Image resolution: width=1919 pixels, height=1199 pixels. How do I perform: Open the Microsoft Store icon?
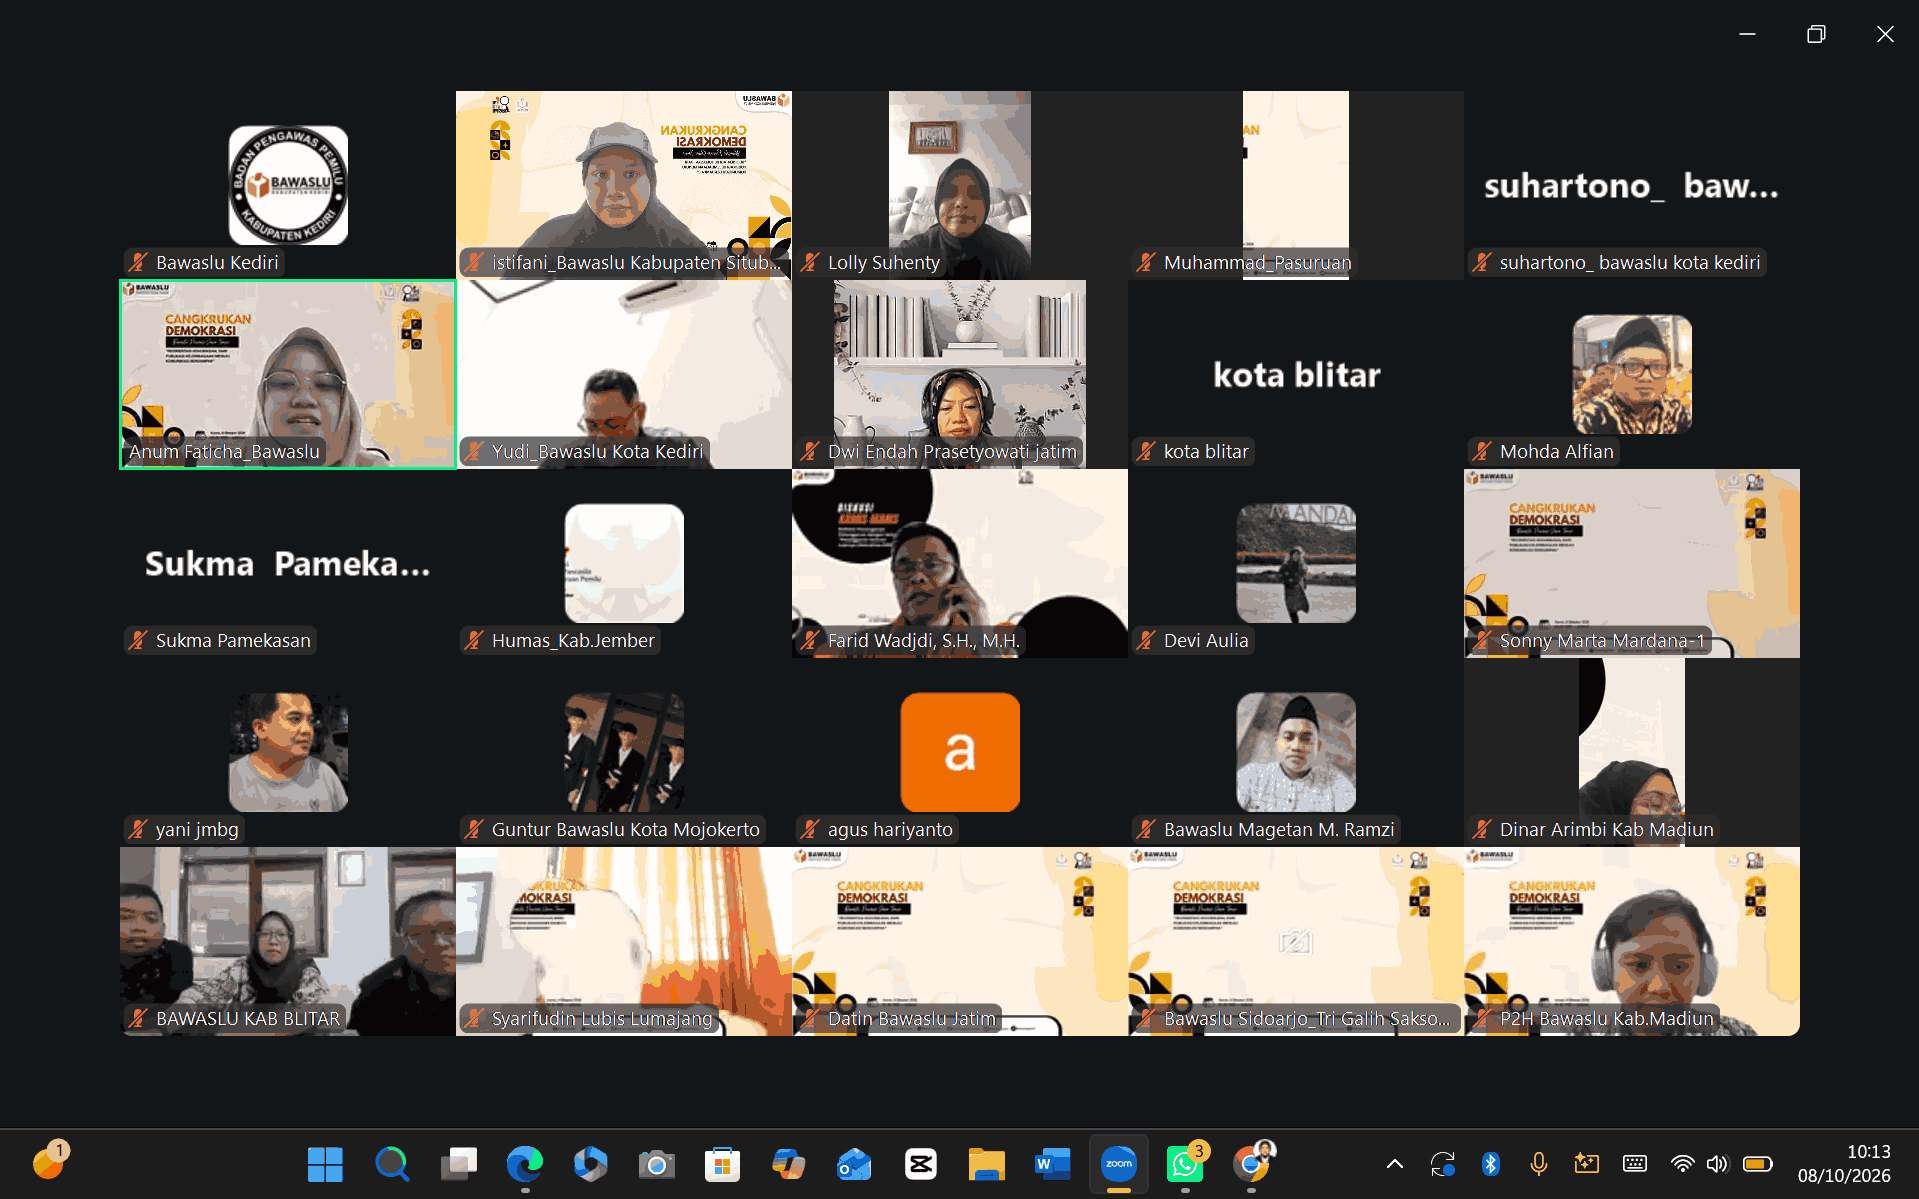pyautogui.click(x=722, y=1164)
